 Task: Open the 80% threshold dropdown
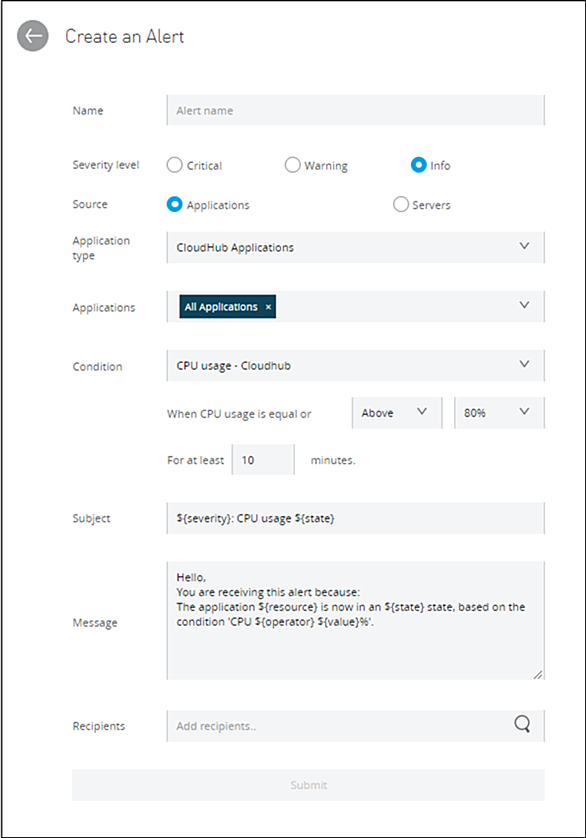point(499,413)
